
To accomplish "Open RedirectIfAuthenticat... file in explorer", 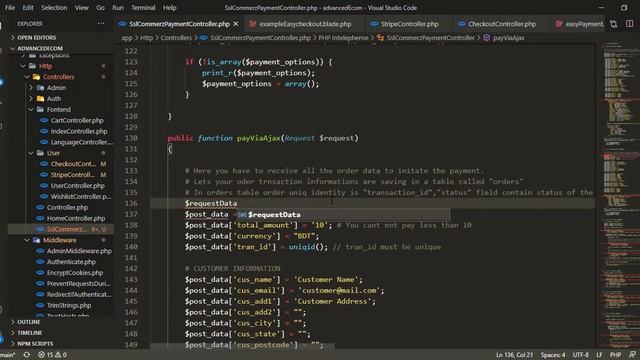I will [79, 295].
